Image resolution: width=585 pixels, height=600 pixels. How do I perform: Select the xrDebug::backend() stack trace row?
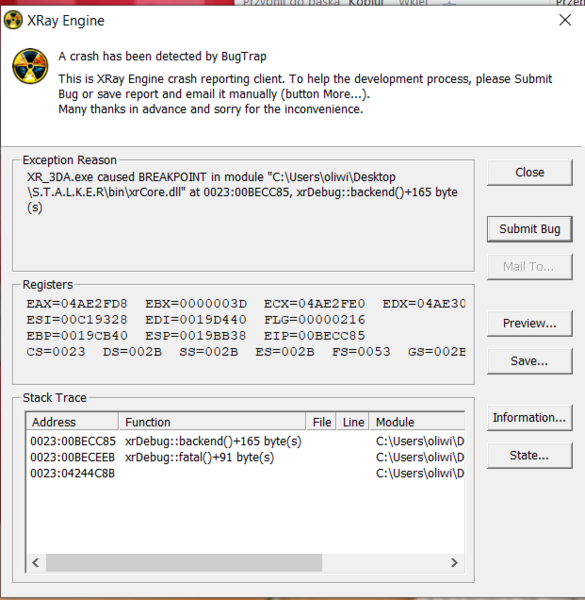coord(246,441)
